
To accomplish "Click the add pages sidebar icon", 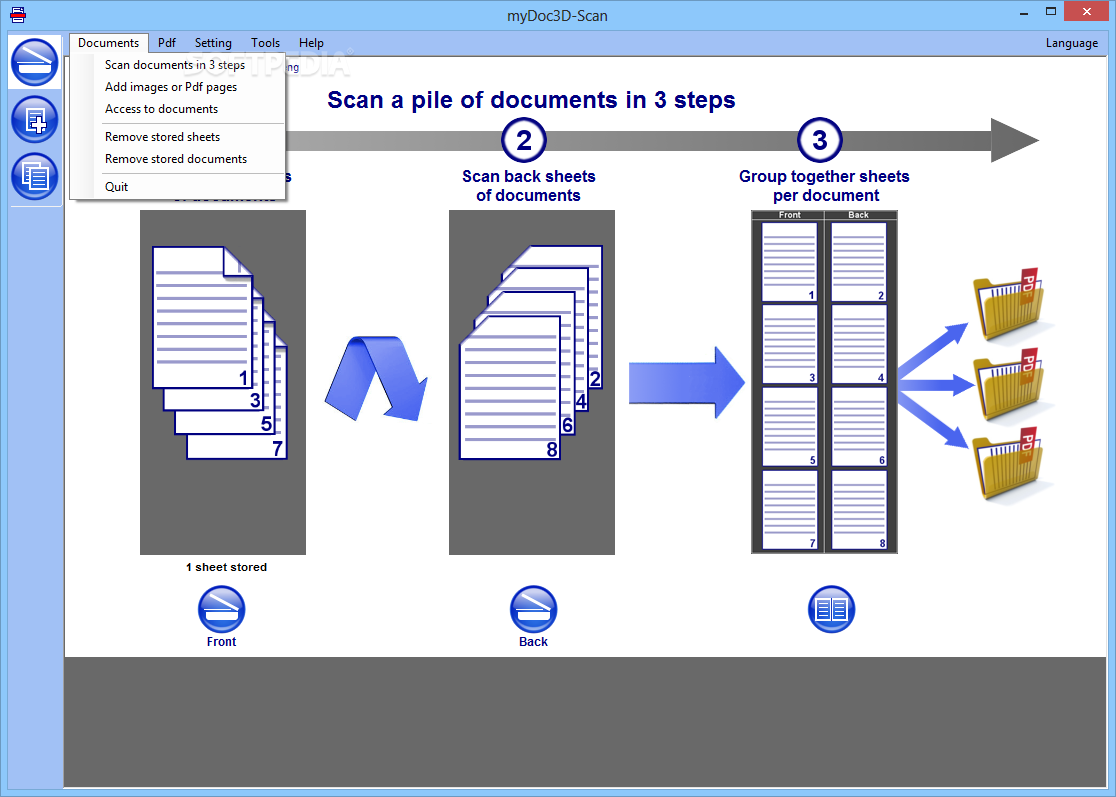I will tap(34, 120).
